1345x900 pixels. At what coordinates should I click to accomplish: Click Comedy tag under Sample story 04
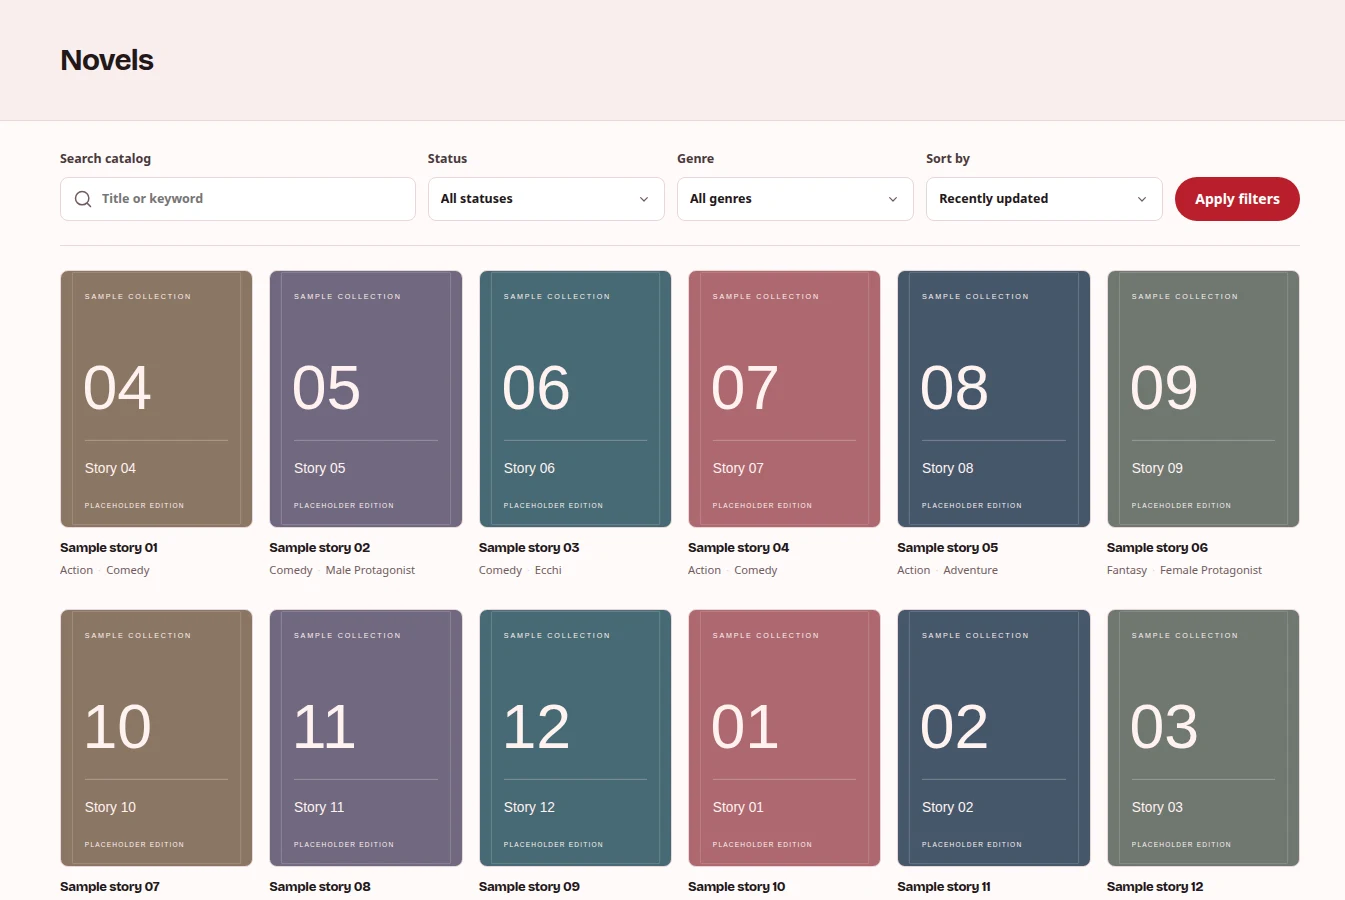pyautogui.click(x=756, y=570)
